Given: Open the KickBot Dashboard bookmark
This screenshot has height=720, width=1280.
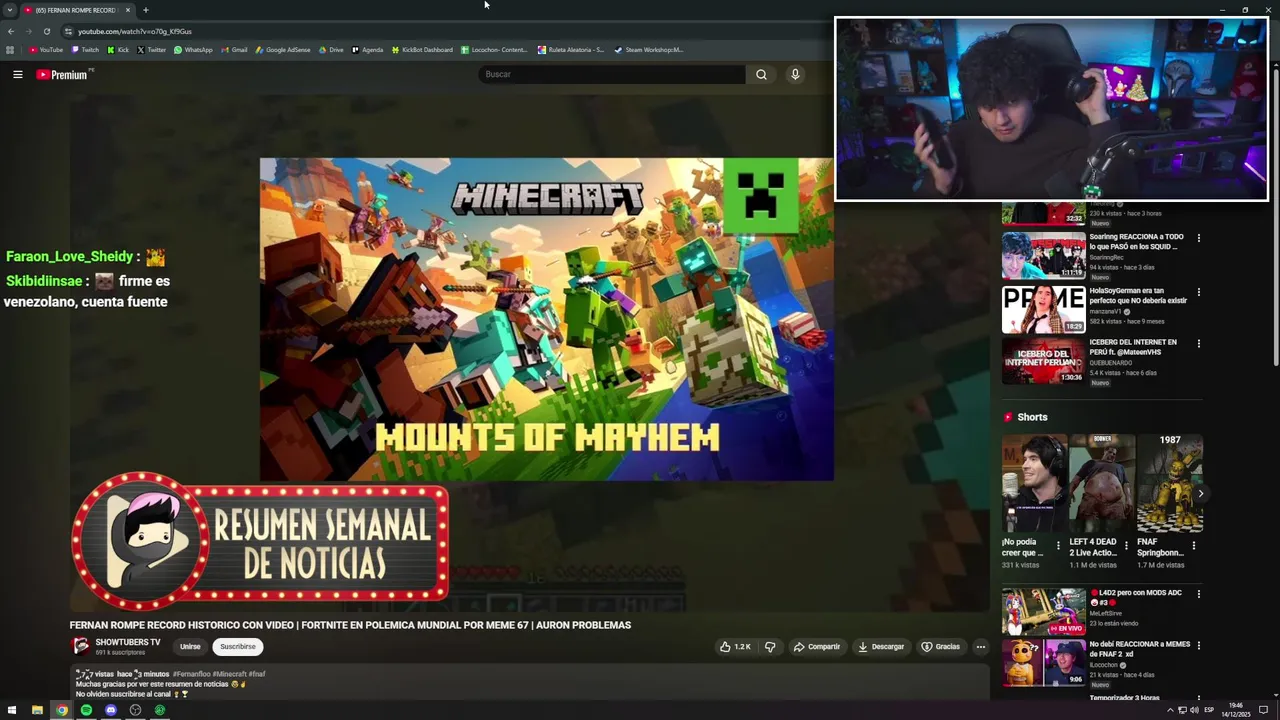Looking at the screenshot, I should pos(422,50).
